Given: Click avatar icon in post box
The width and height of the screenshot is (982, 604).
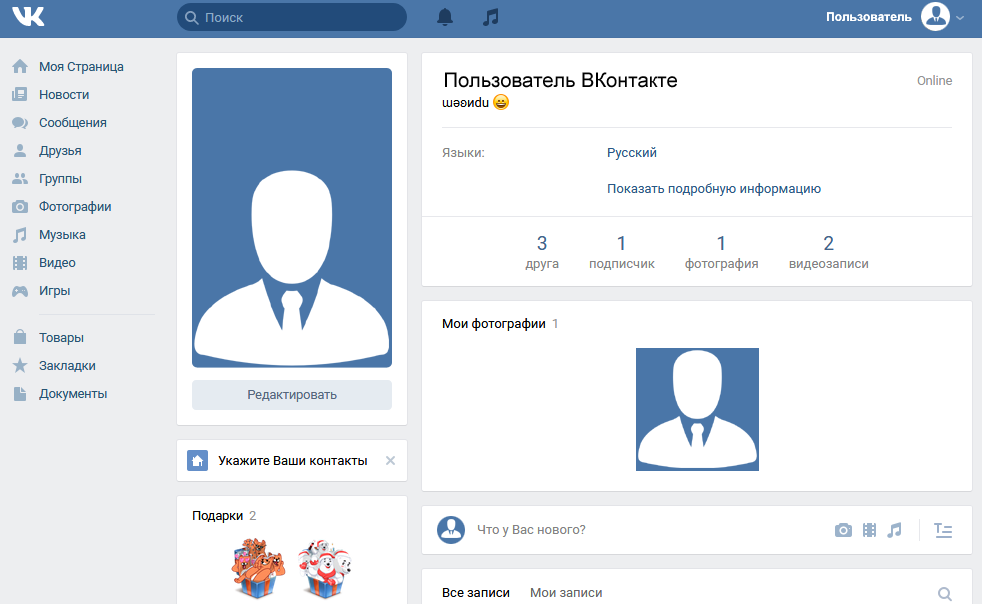Looking at the screenshot, I should point(451,530).
